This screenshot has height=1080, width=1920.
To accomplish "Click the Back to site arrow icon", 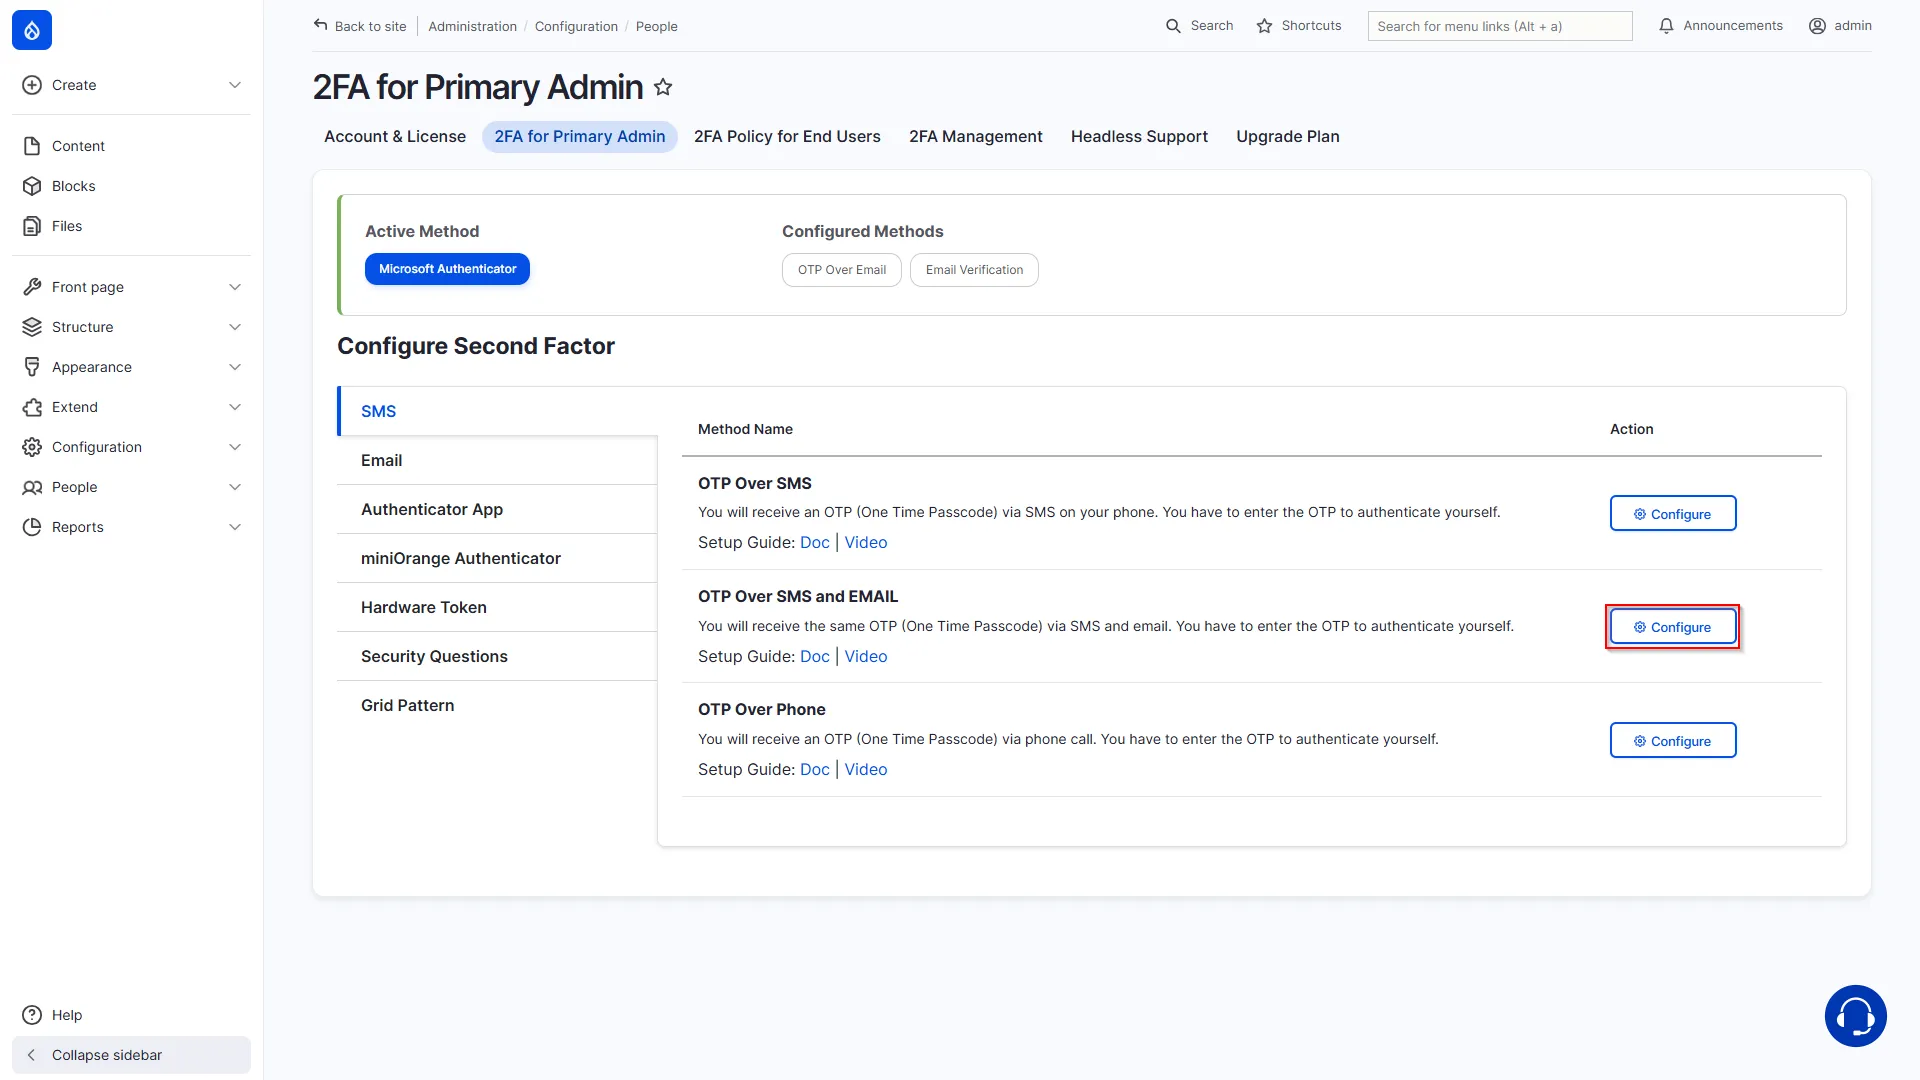I will tap(320, 25).
